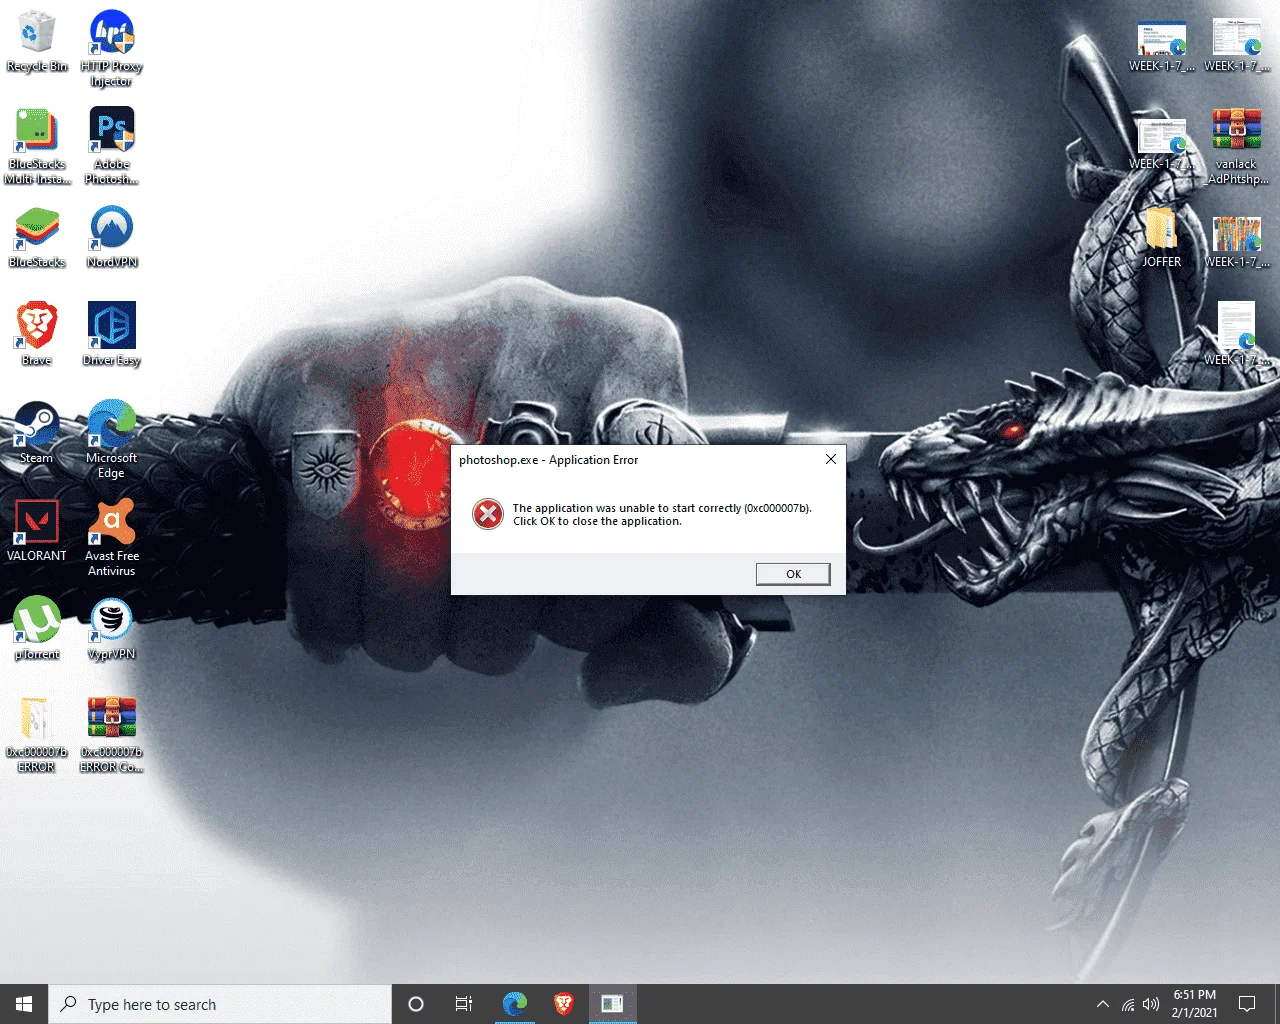Select the 0xc000007b ERROR WinRAR archive icon
Viewport: 1280px width, 1024px height.
pos(112,734)
